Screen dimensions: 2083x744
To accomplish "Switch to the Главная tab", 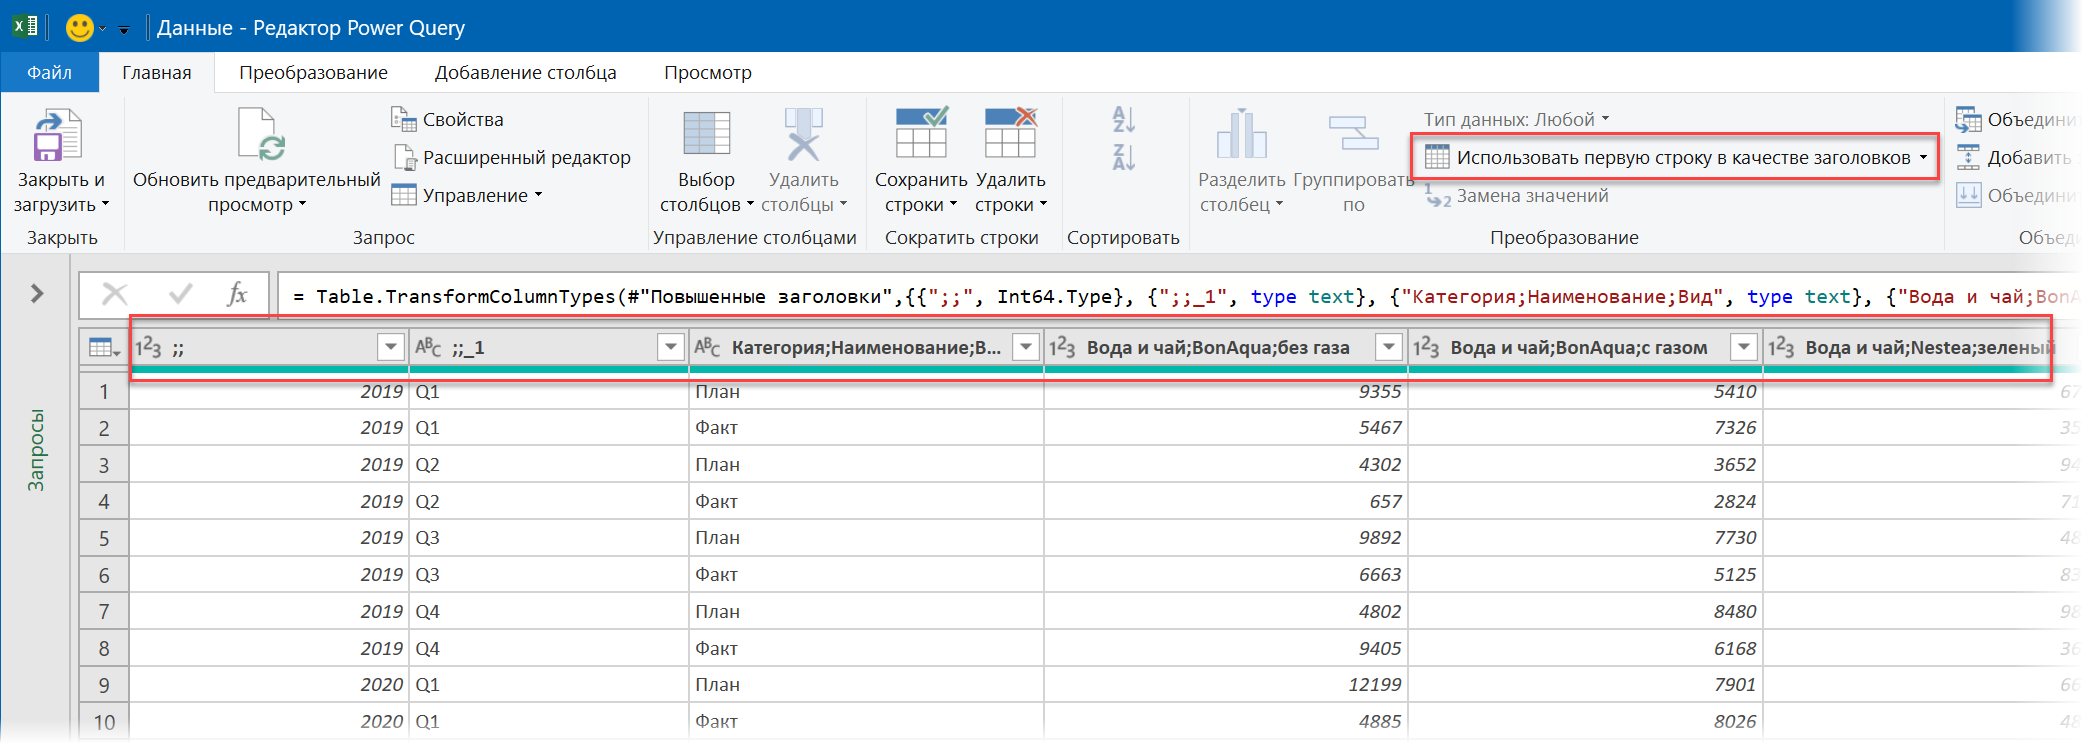I will click(157, 72).
